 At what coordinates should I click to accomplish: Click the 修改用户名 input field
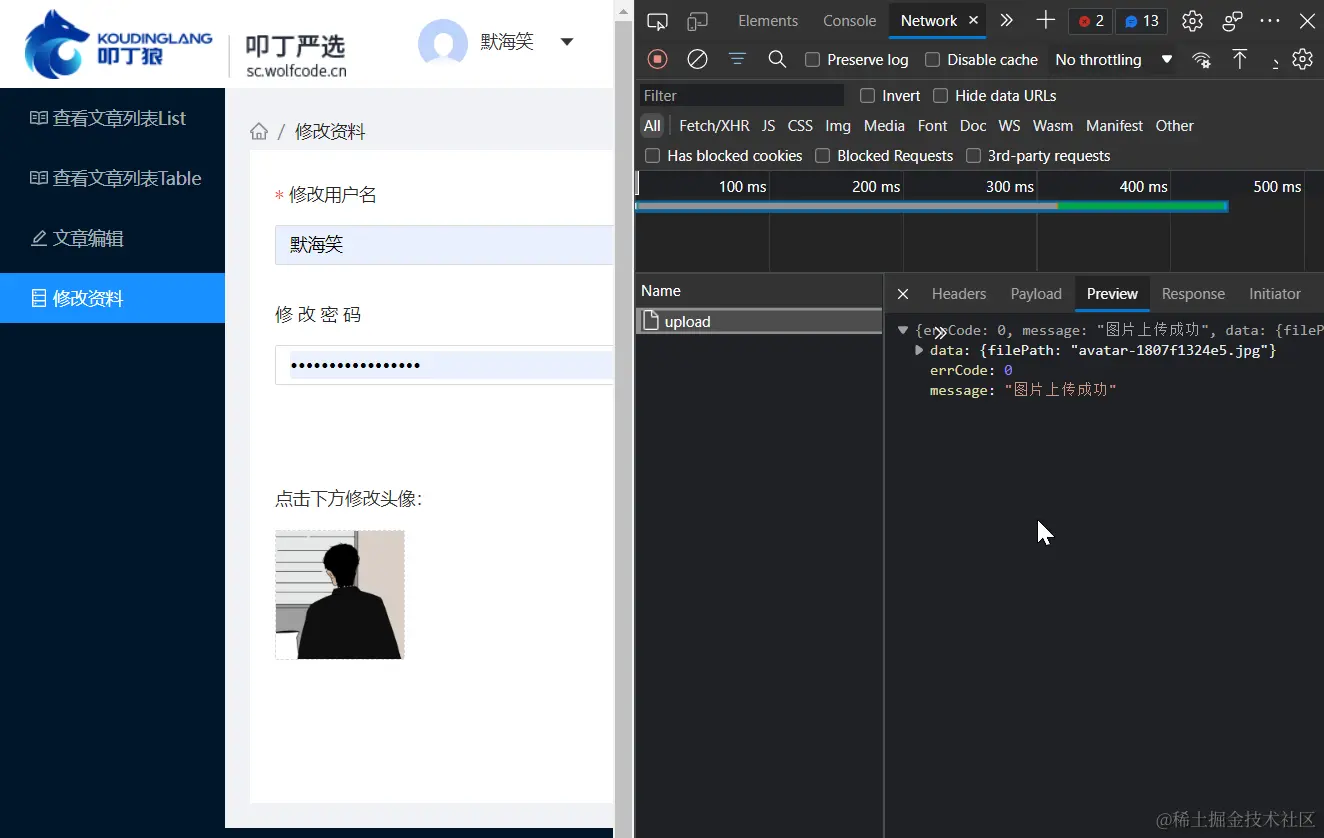(444, 245)
